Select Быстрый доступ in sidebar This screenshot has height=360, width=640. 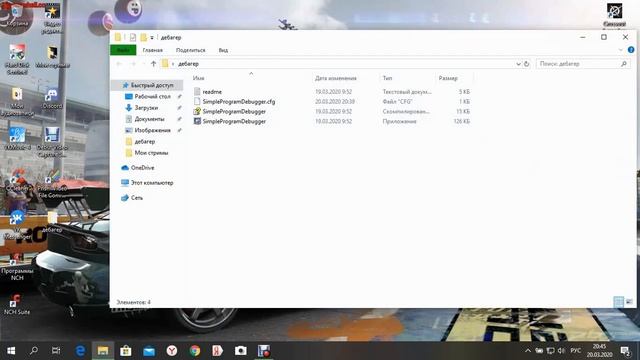[148, 85]
